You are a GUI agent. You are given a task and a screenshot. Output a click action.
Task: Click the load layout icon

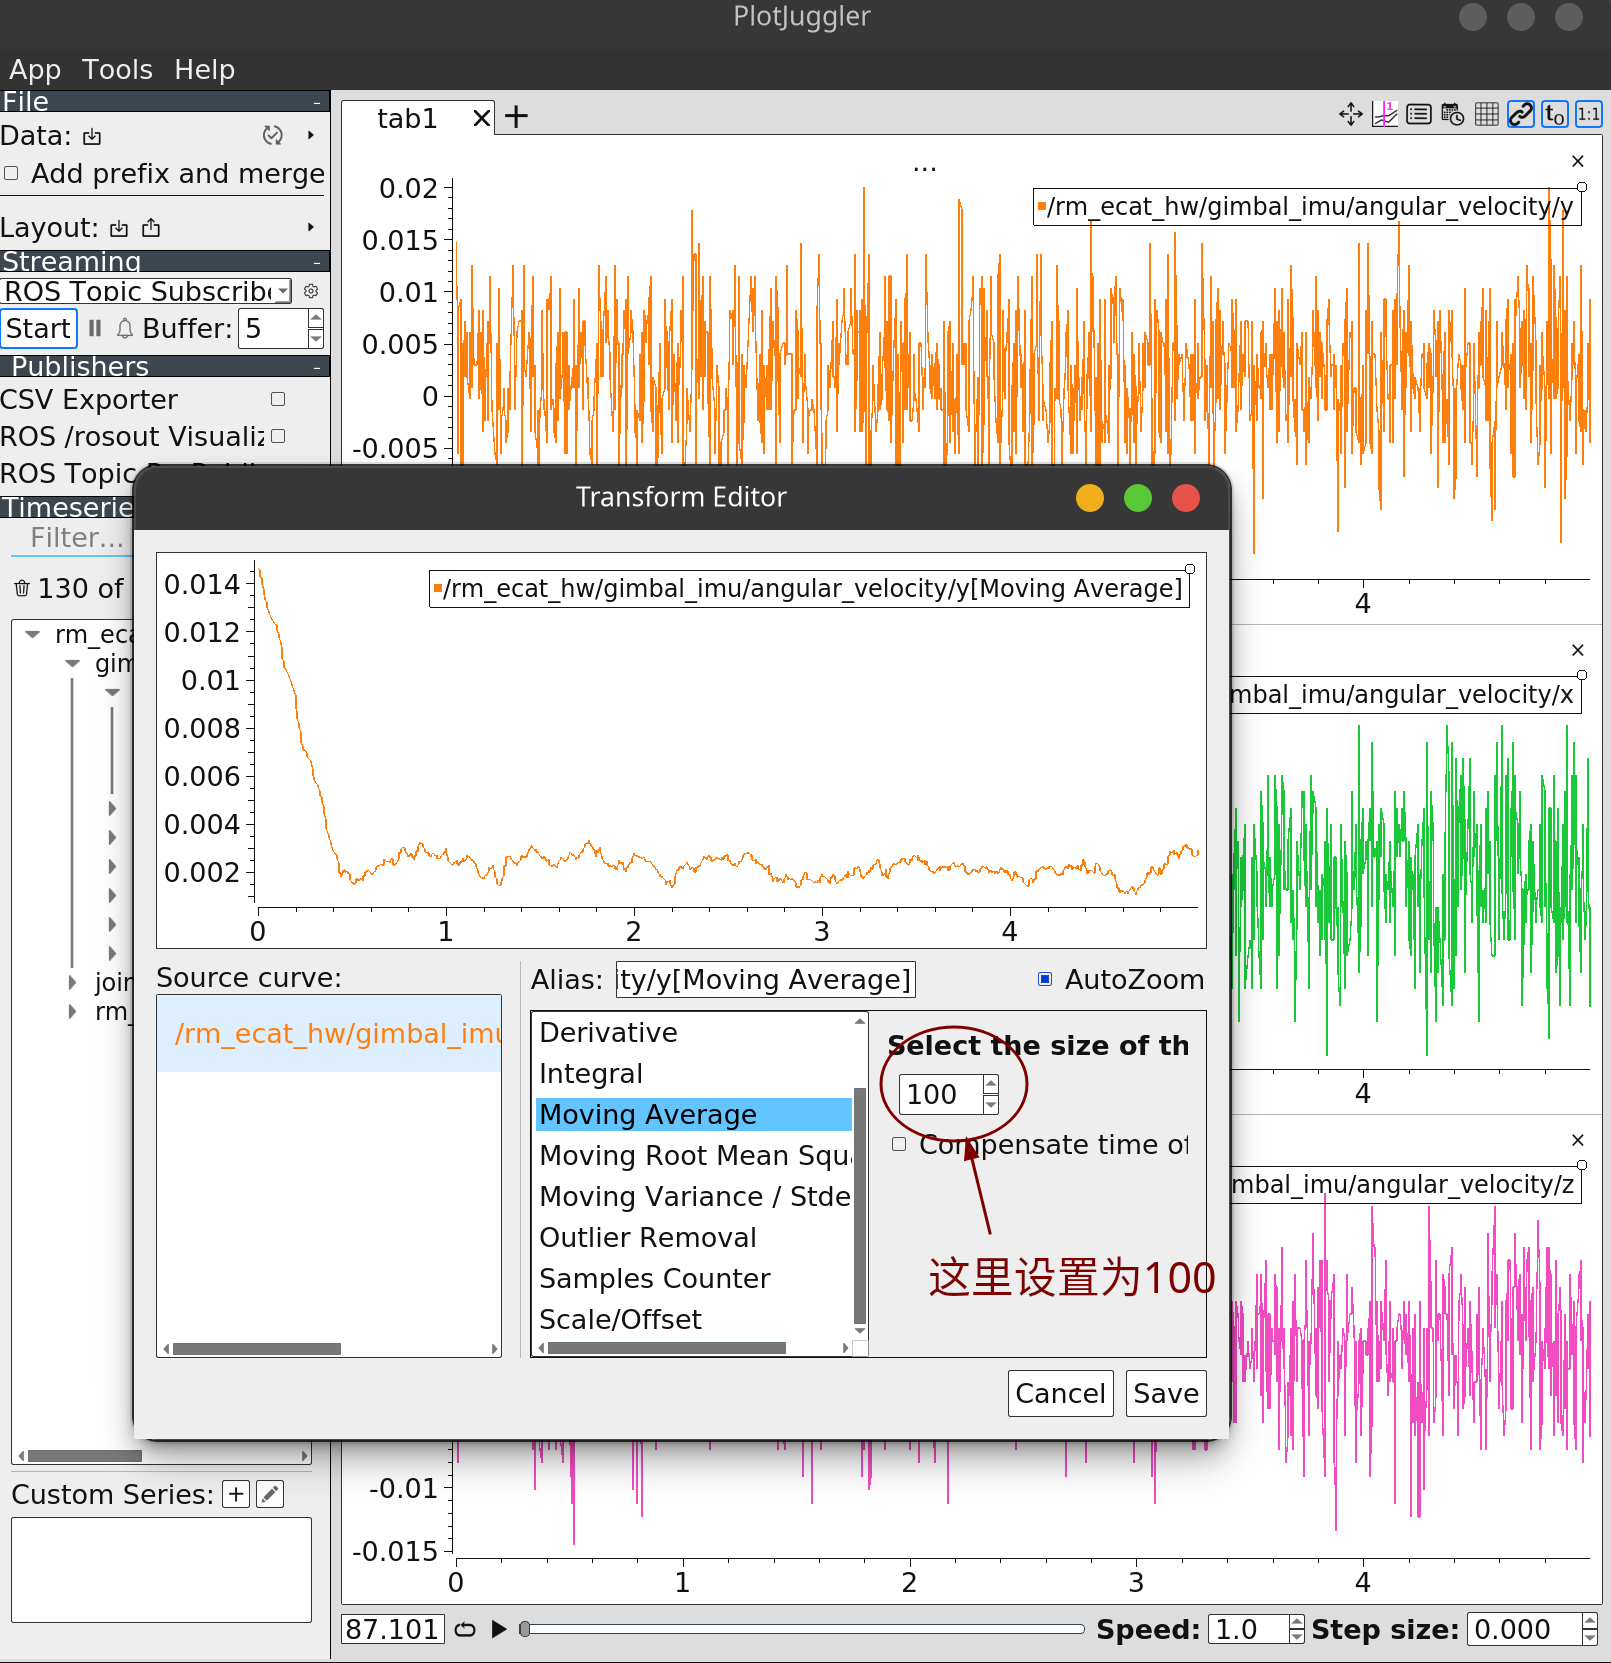(x=119, y=228)
